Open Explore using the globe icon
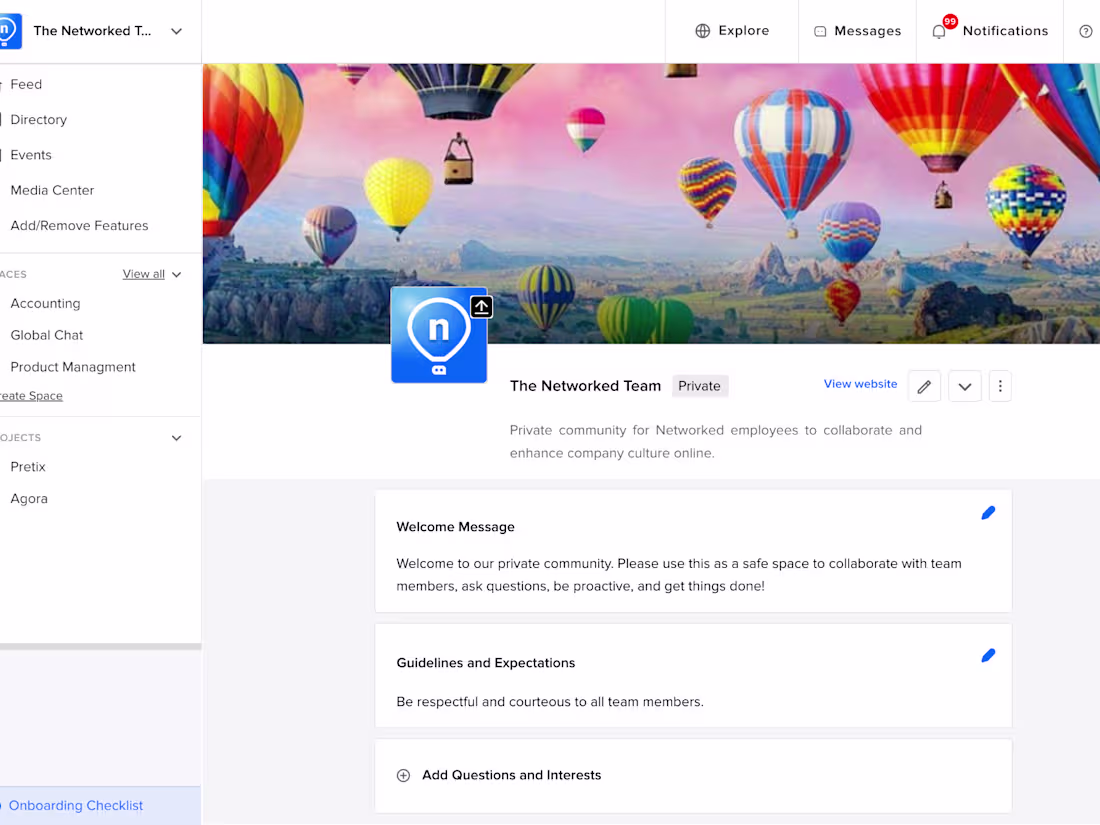Screen dimensions: 1100x825 702,31
